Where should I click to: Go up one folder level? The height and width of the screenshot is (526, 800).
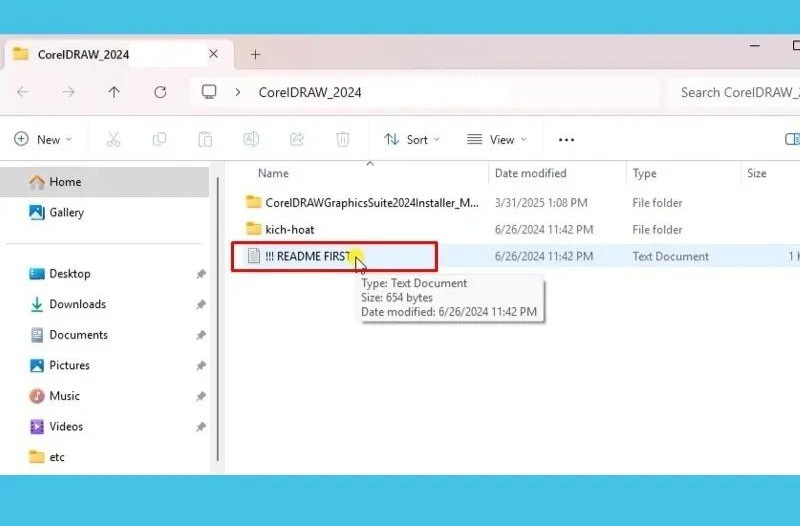(x=114, y=92)
